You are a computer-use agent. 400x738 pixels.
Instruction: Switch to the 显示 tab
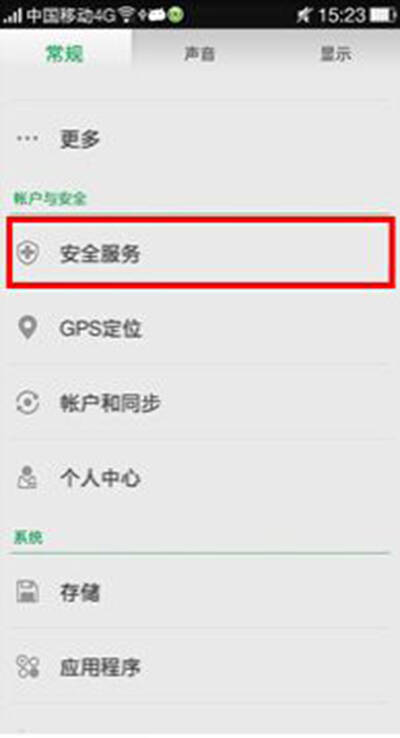tap(335, 54)
